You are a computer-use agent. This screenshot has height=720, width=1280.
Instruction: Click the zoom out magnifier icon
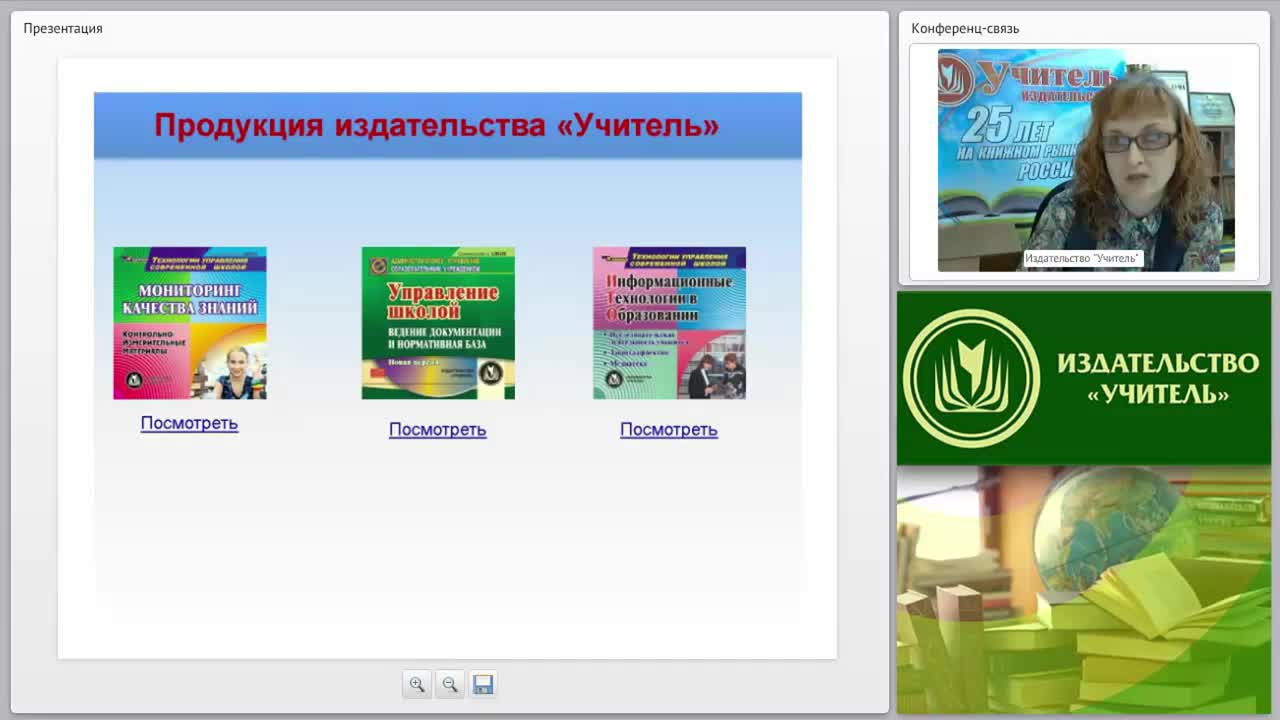[x=450, y=684]
